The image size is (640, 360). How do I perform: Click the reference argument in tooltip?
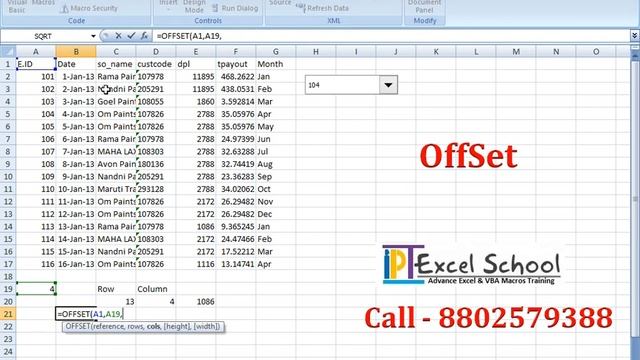click(109, 327)
